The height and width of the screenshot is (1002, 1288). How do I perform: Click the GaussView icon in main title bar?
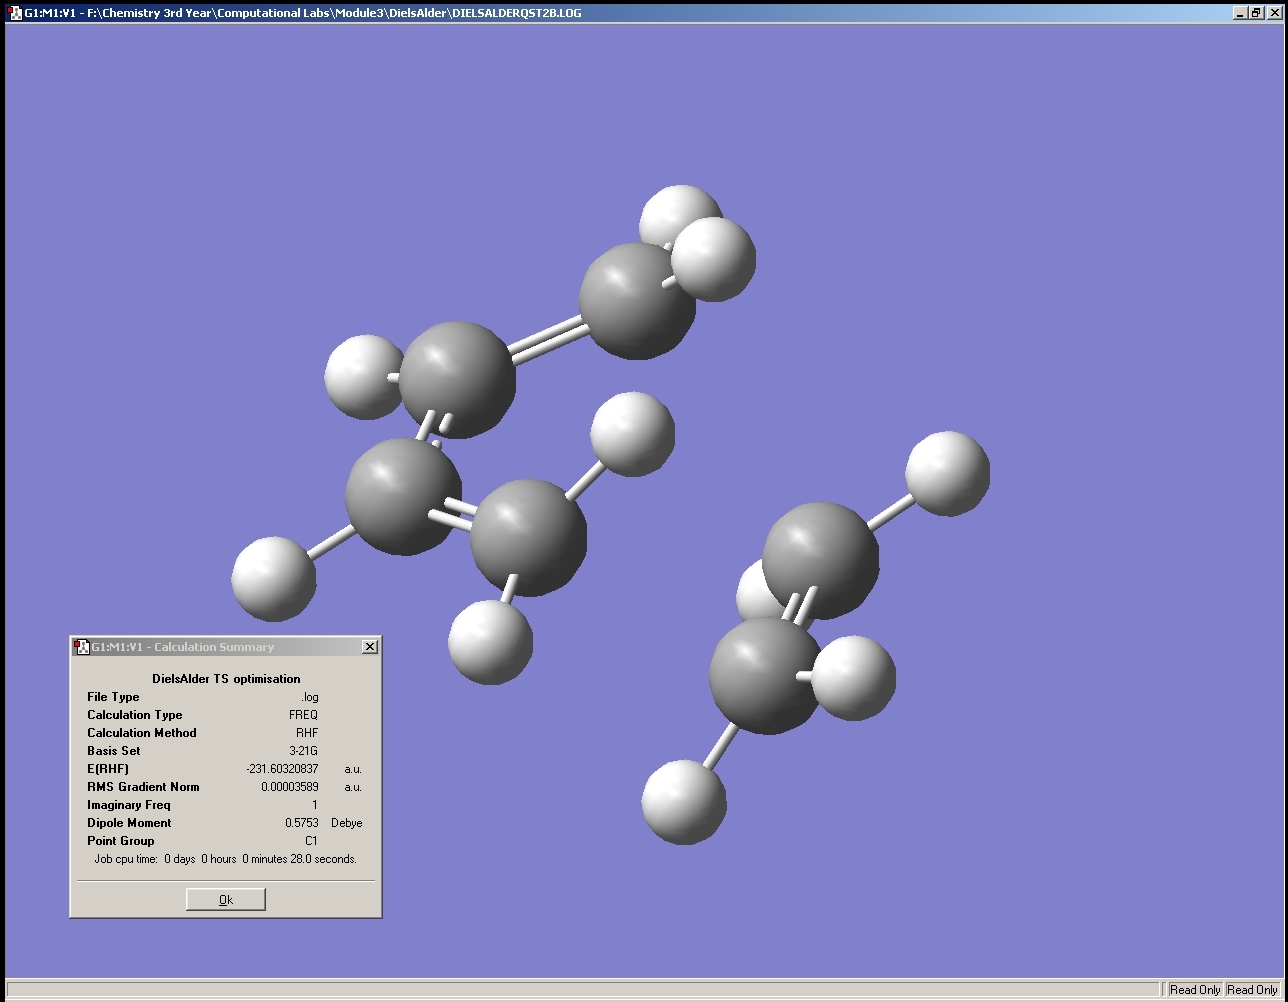[x=15, y=13]
